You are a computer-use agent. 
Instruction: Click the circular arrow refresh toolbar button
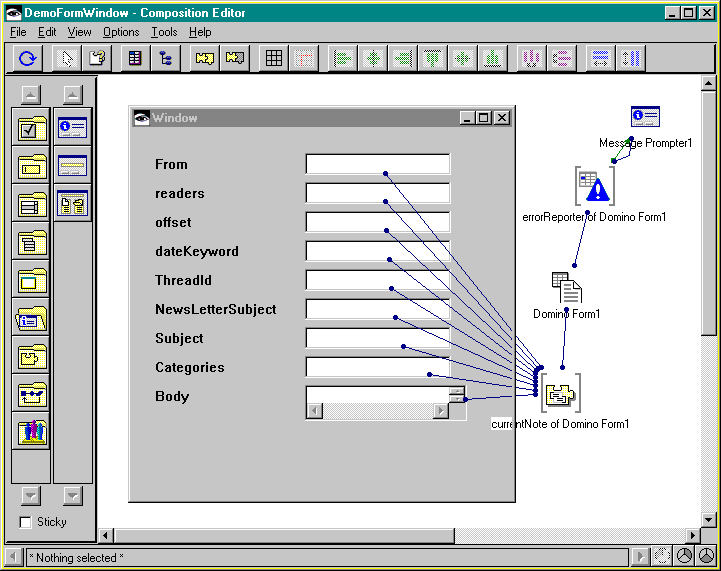(28, 59)
